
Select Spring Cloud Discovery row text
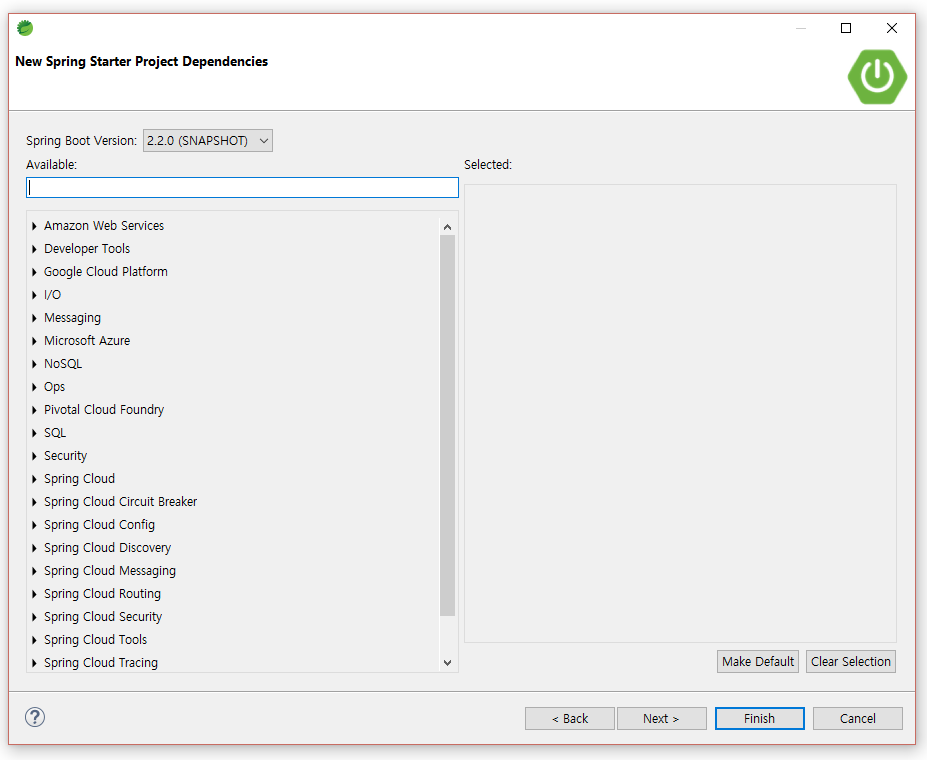[x=107, y=548]
